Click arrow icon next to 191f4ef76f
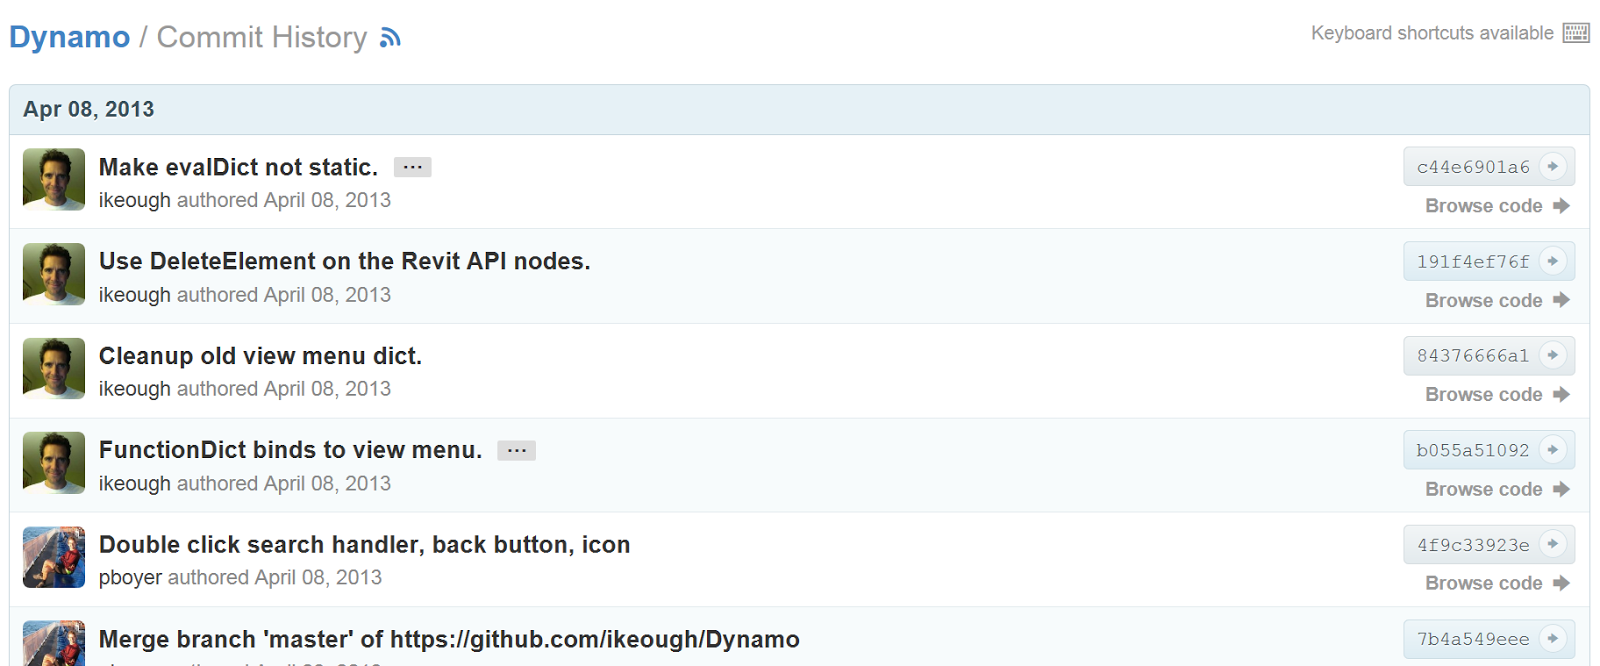The width and height of the screenshot is (1600, 666). tap(1553, 261)
